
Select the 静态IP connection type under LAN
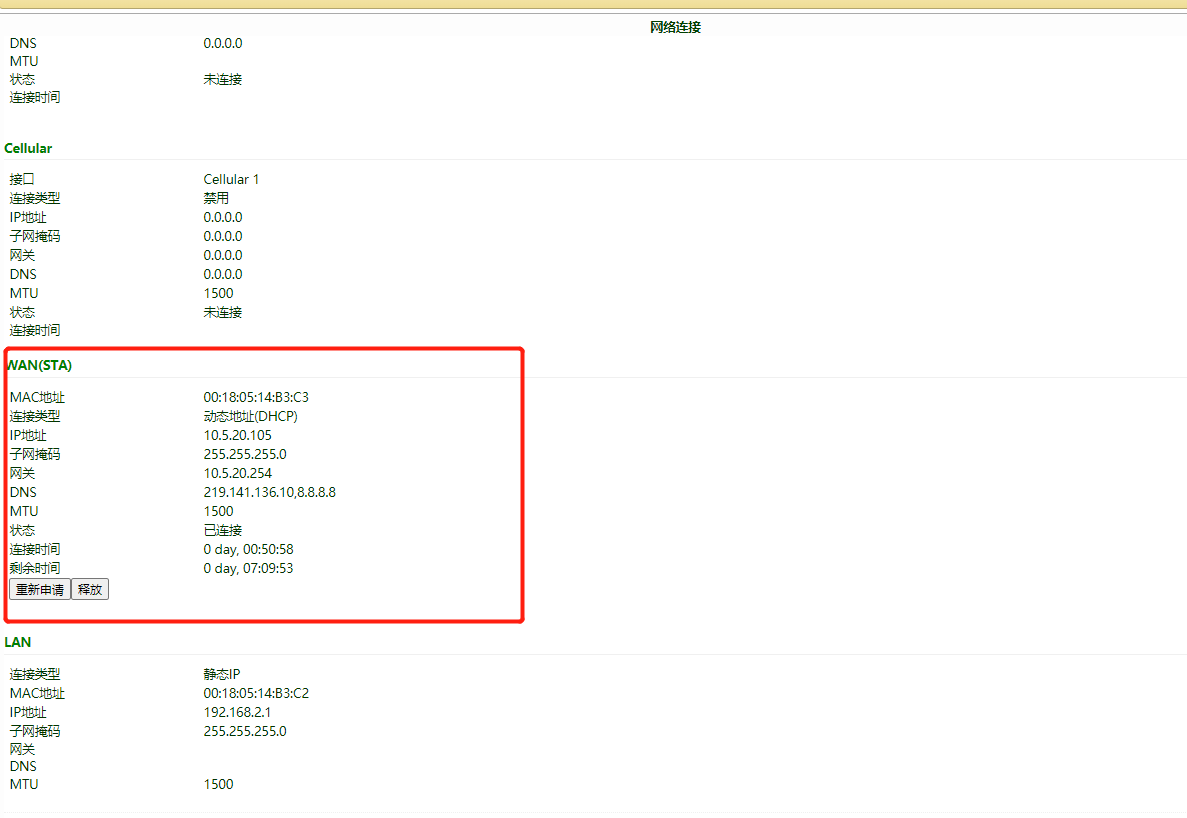click(221, 673)
